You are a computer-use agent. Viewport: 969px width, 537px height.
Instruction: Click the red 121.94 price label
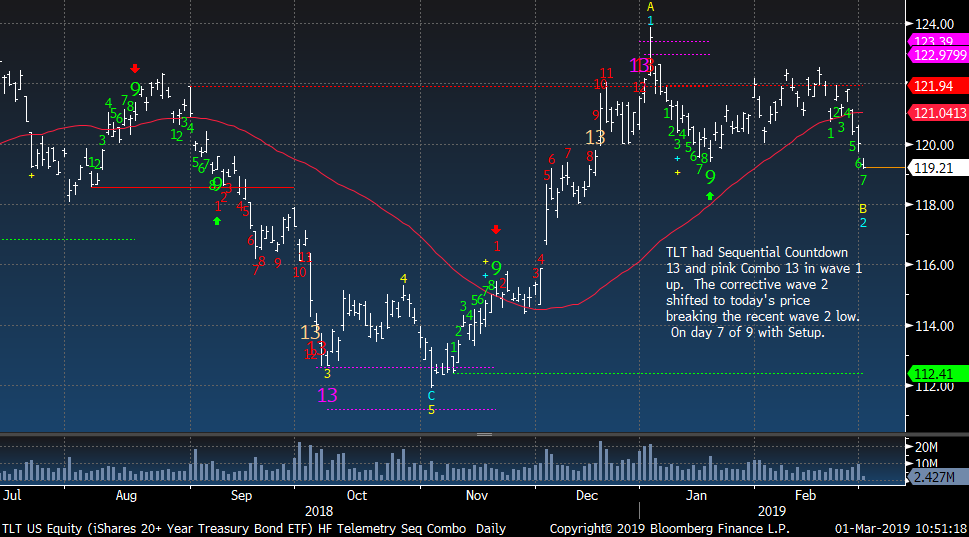point(937,86)
